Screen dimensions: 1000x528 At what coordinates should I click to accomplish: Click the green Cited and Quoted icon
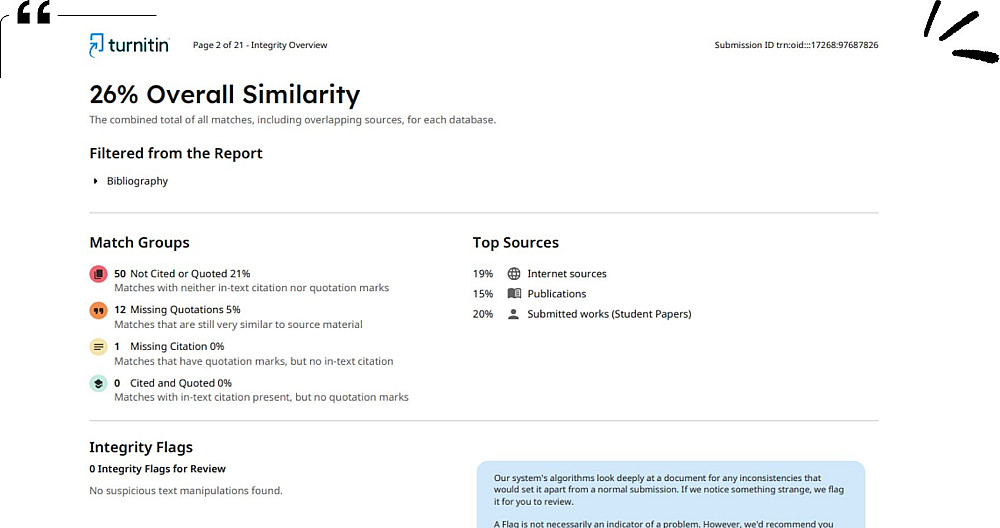(98, 383)
